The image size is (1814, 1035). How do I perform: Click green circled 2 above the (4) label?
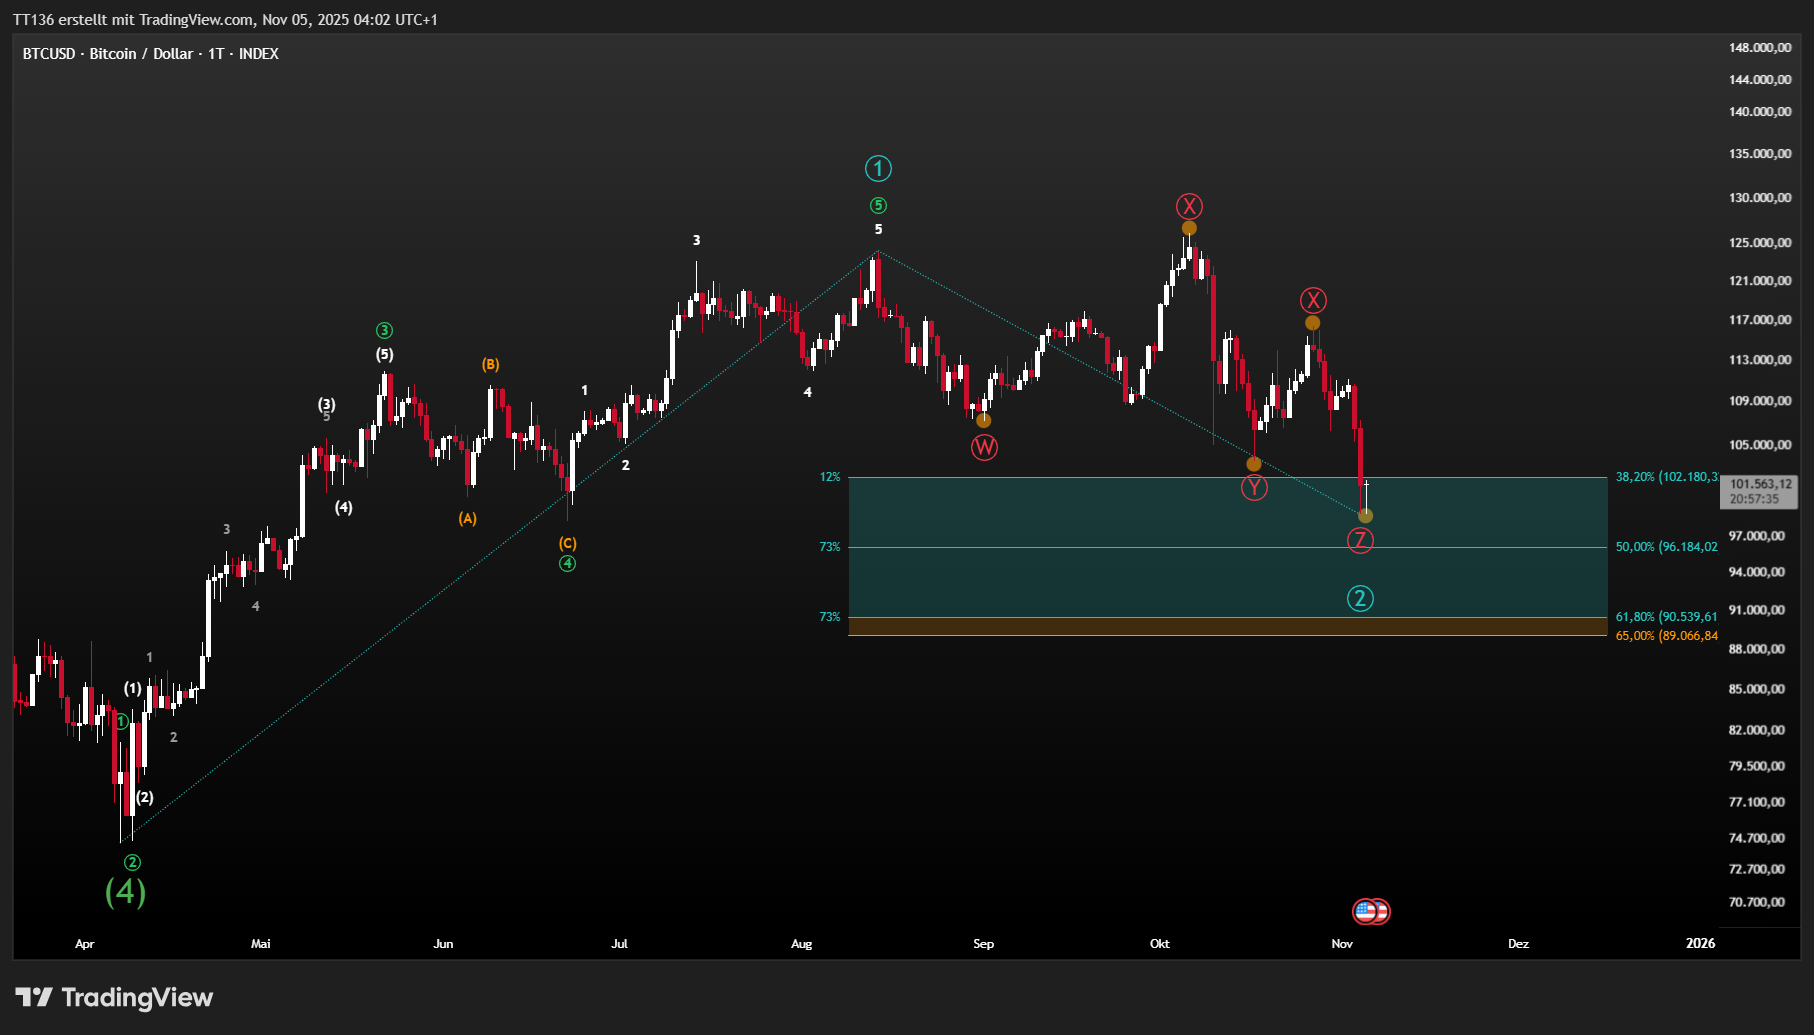pyautogui.click(x=132, y=862)
